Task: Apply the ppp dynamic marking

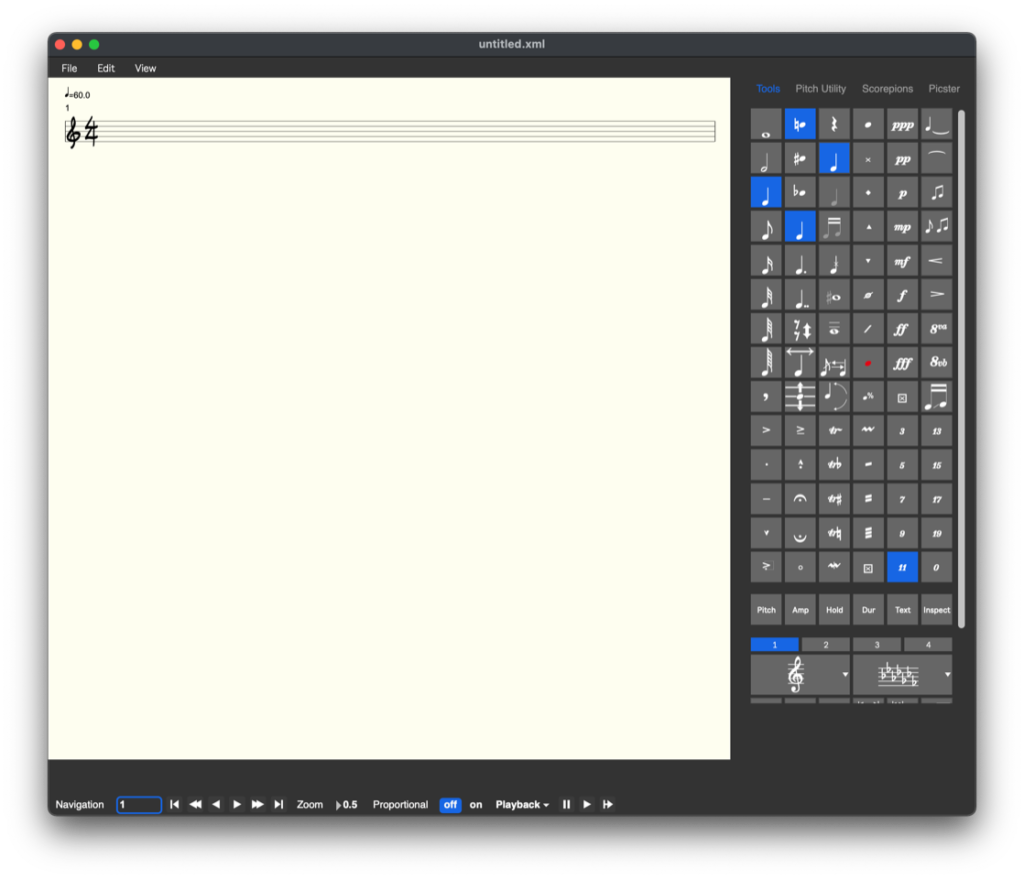Action: point(902,124)
